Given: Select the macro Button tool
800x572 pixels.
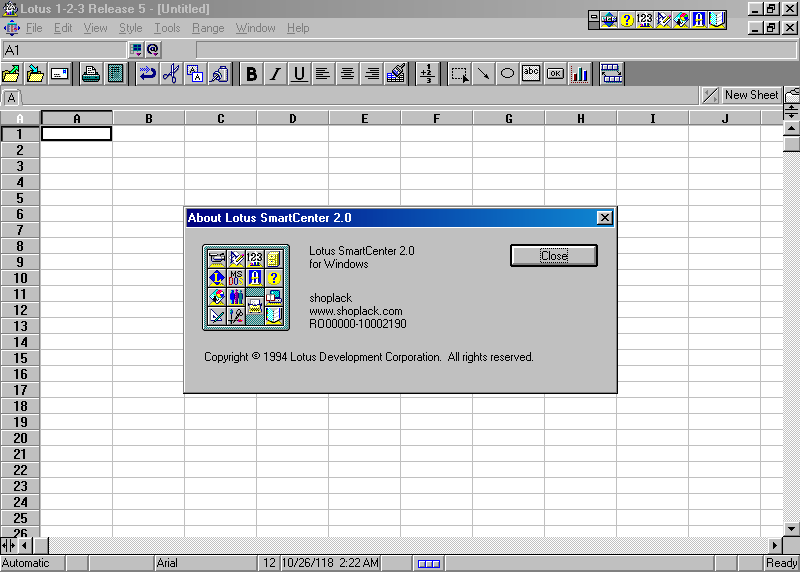Looking at the screenshot, I should click(555, 74).
